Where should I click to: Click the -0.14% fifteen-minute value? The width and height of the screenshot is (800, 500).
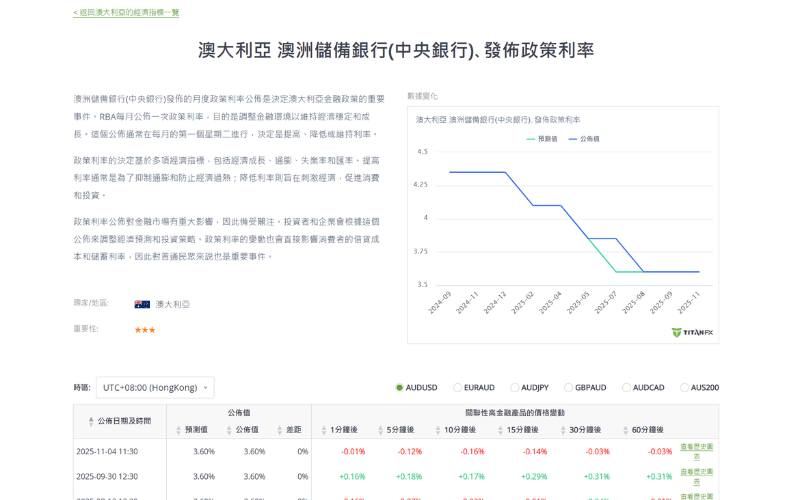(x=535, y=452)
